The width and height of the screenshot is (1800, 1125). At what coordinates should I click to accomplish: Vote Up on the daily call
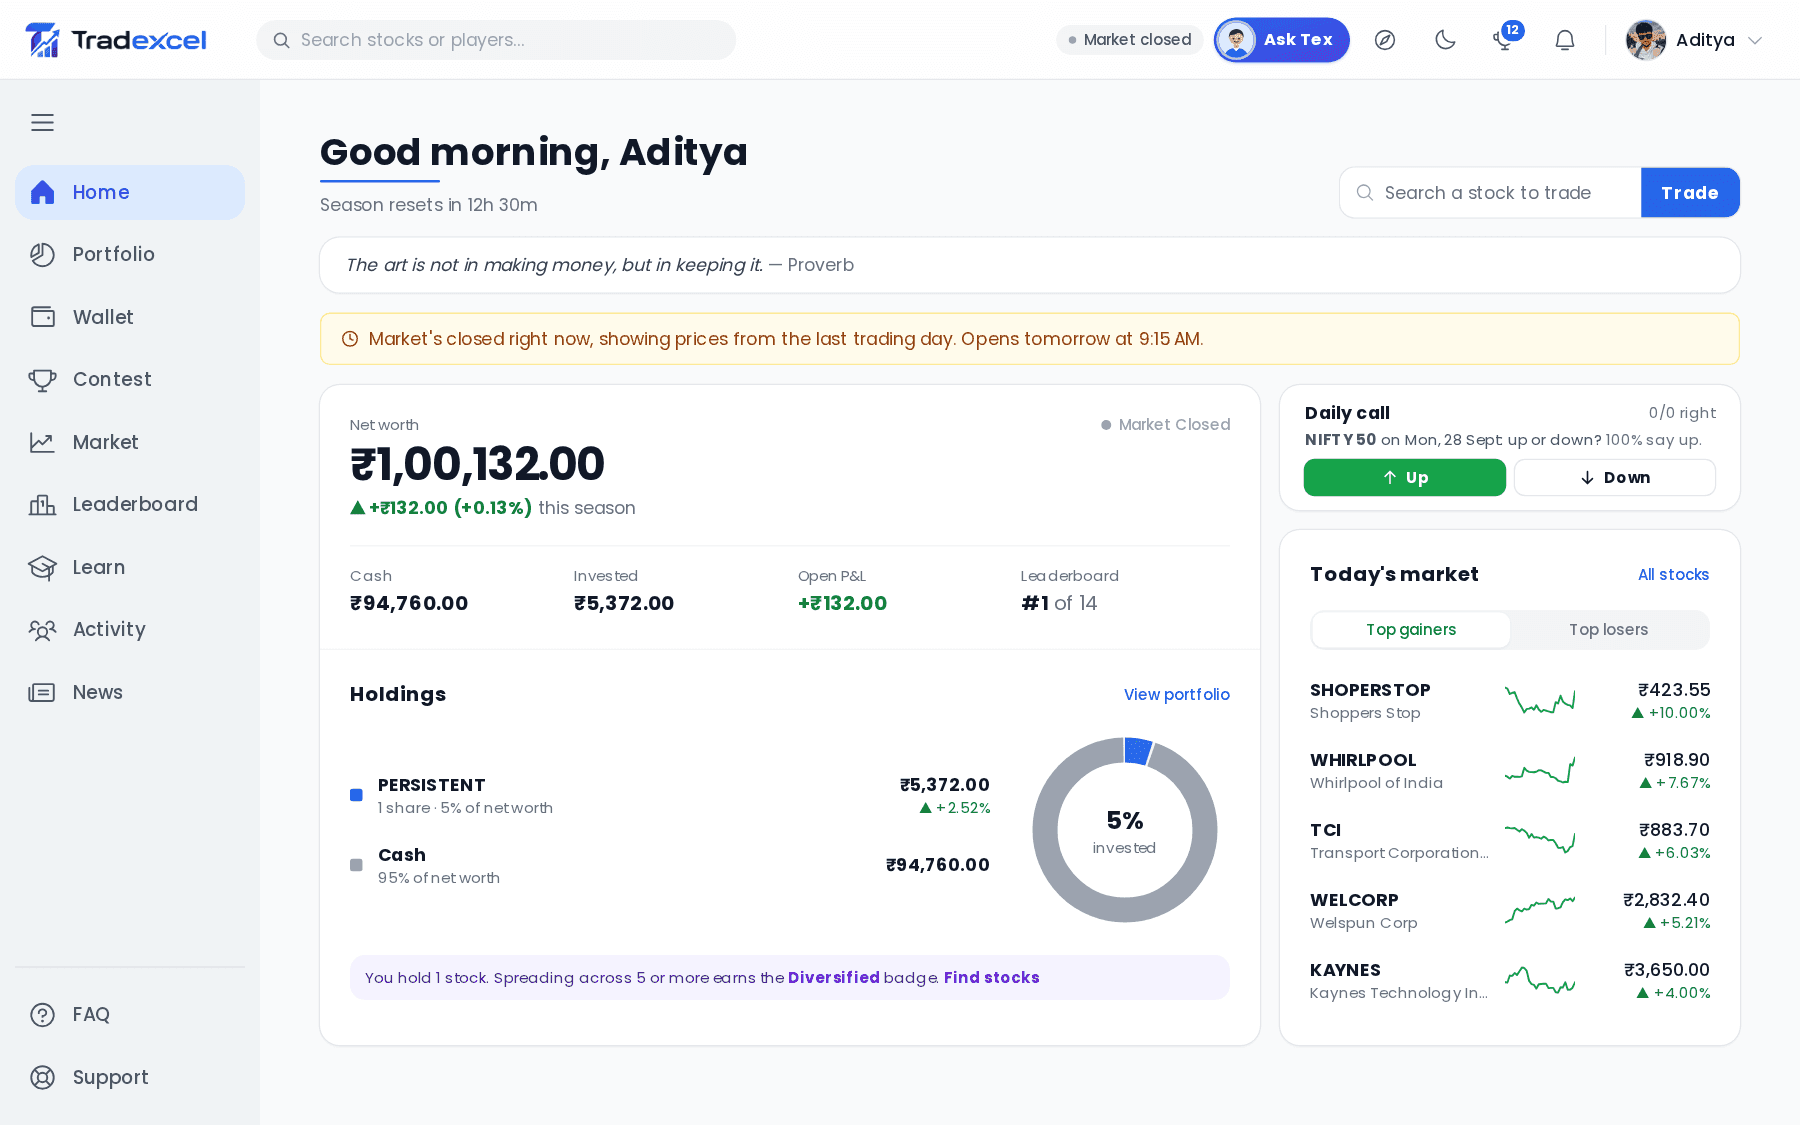click(x=1404, y=477)
